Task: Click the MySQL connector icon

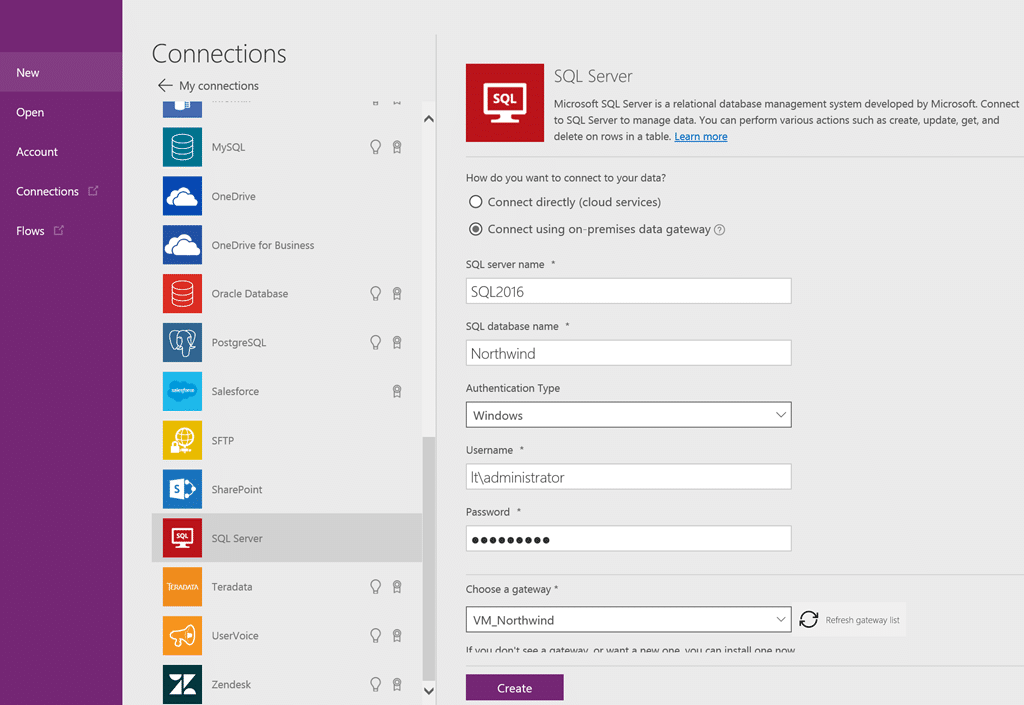Action: 182,147
